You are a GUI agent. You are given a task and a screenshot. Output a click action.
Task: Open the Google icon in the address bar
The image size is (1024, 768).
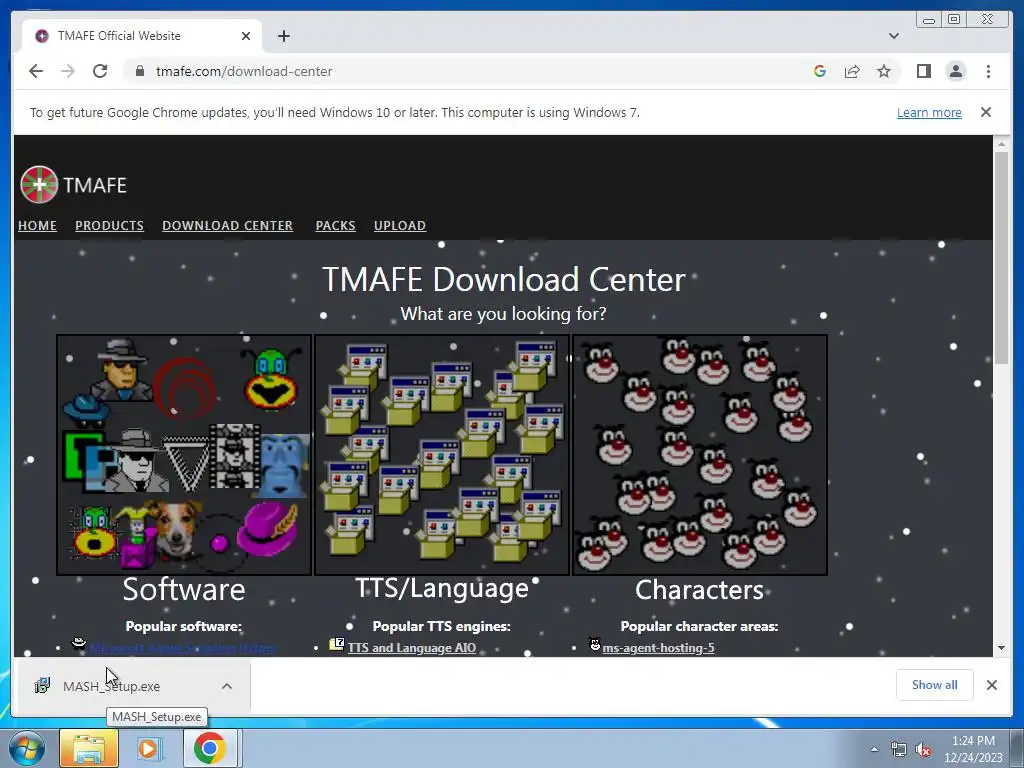pos(820,71)
